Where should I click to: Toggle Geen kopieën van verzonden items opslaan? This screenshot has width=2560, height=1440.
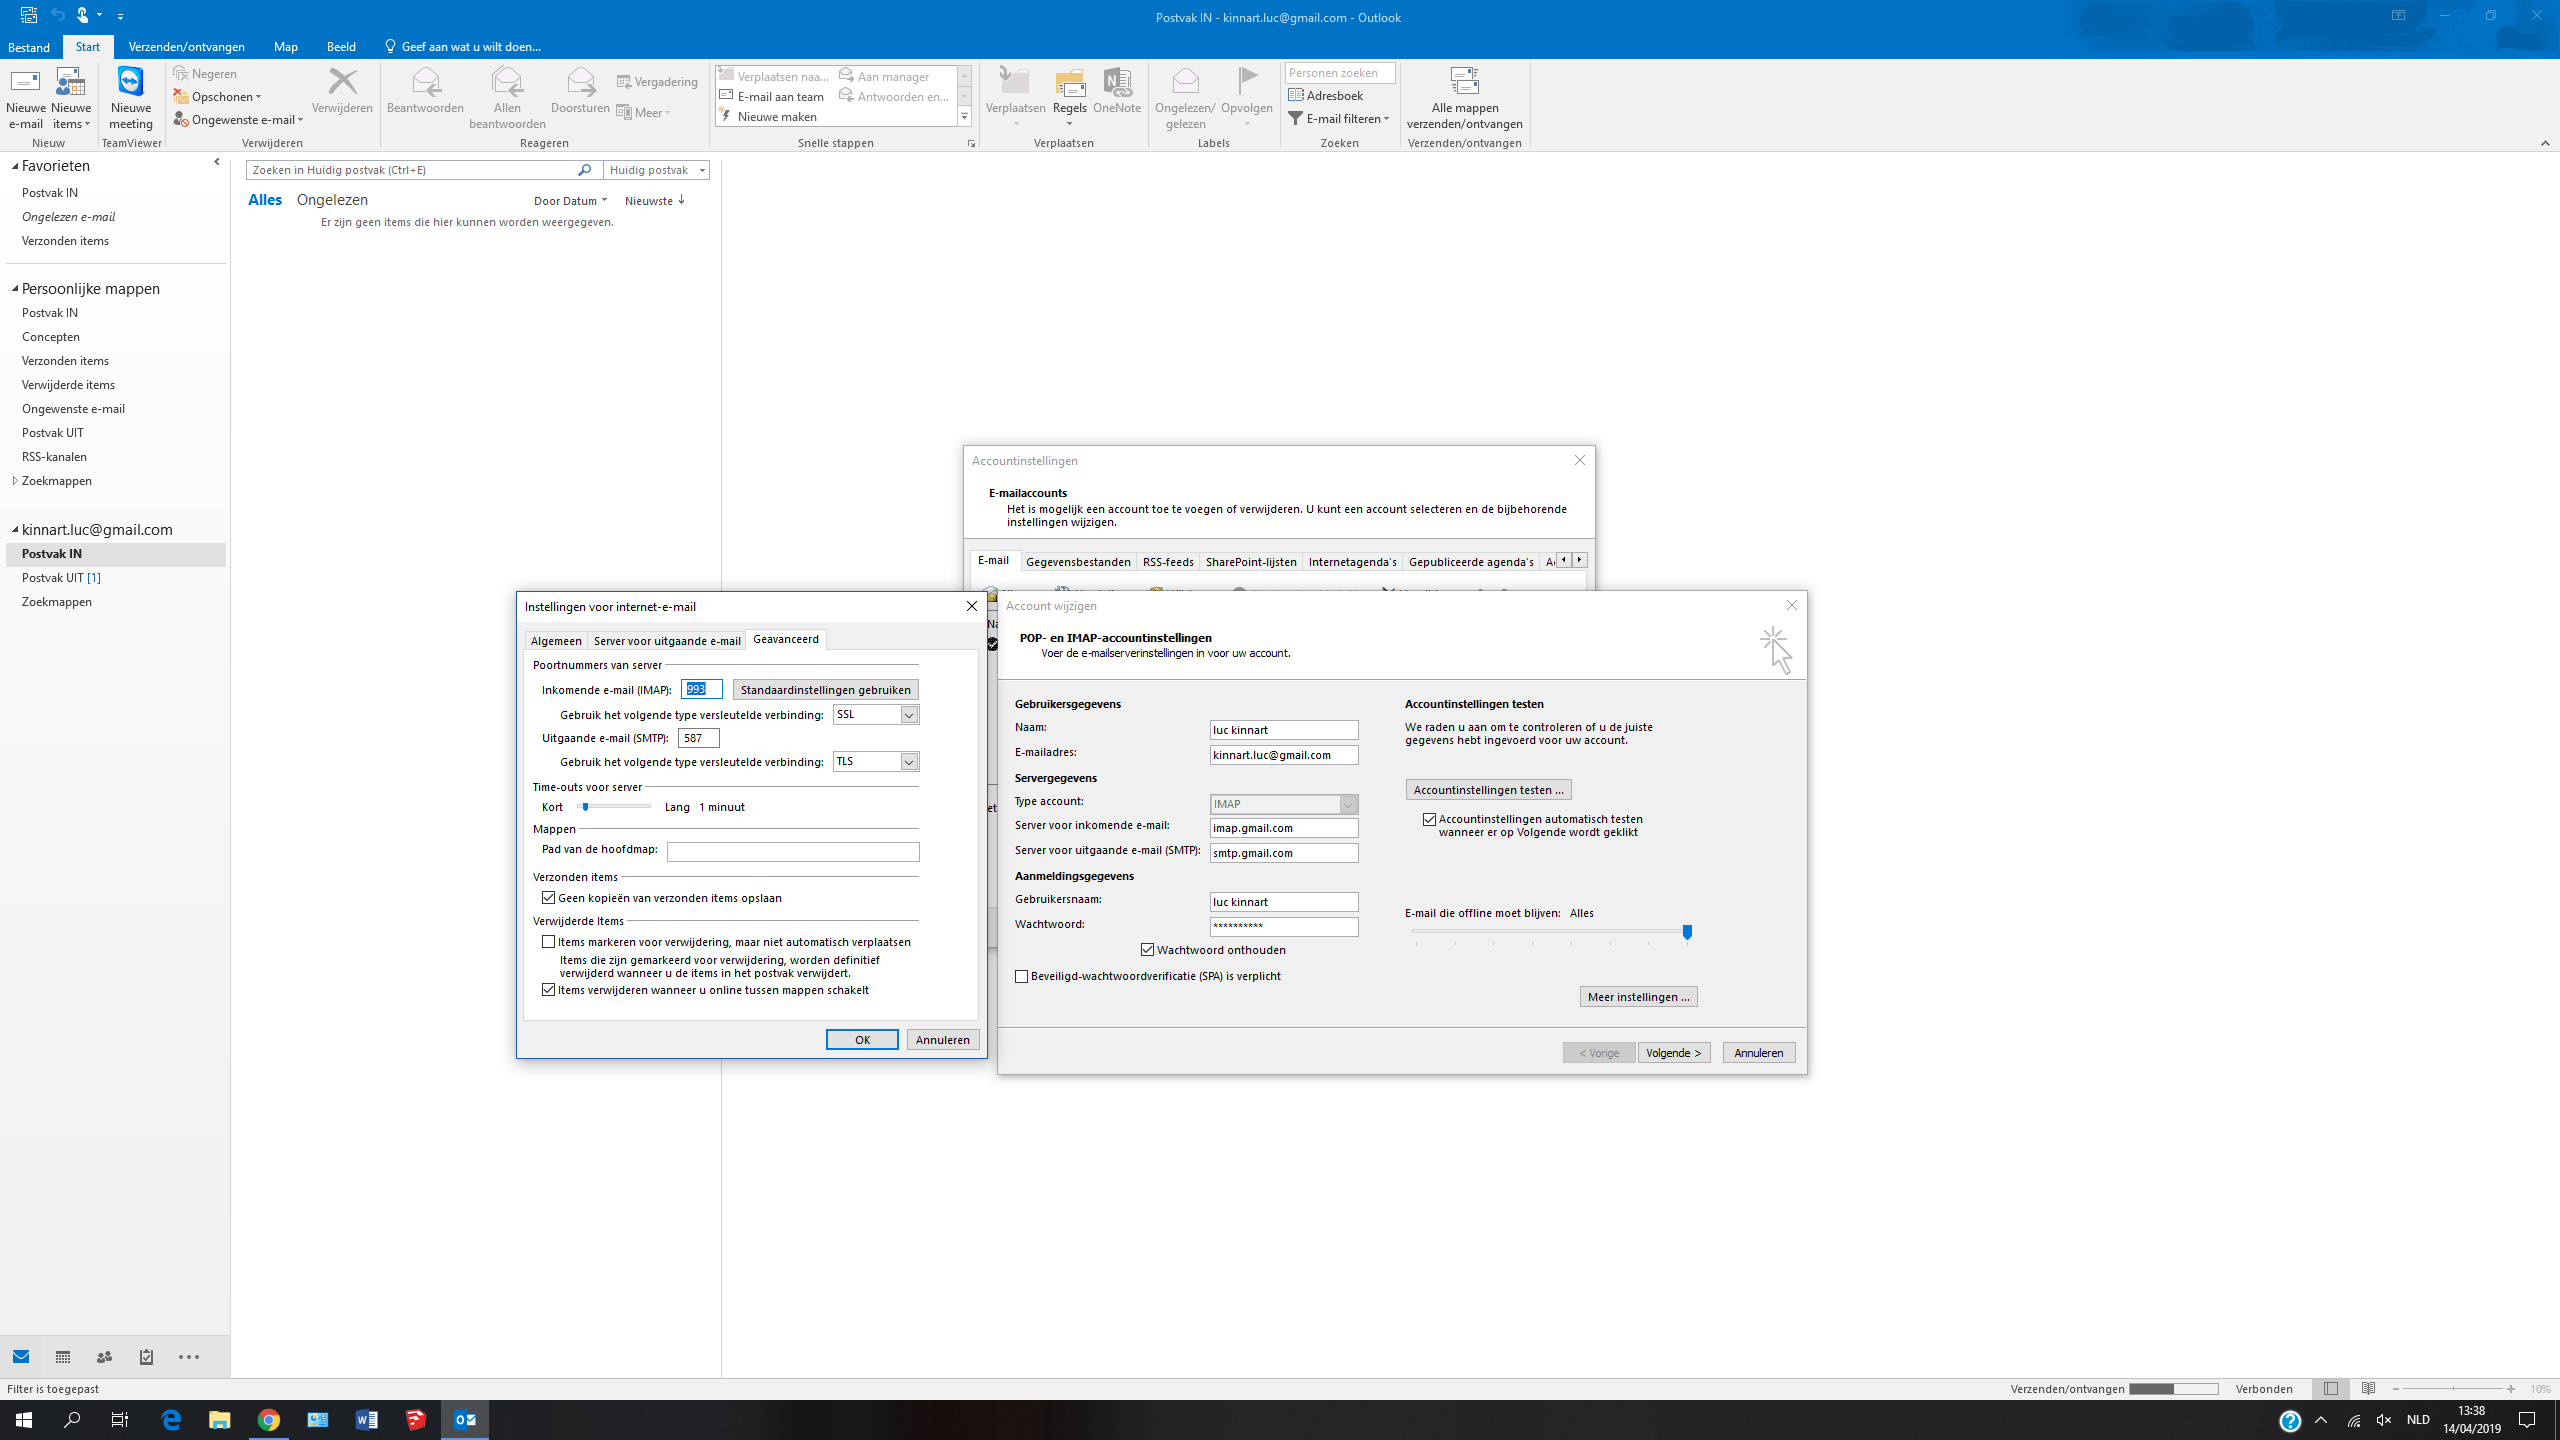tap(548, 898)
